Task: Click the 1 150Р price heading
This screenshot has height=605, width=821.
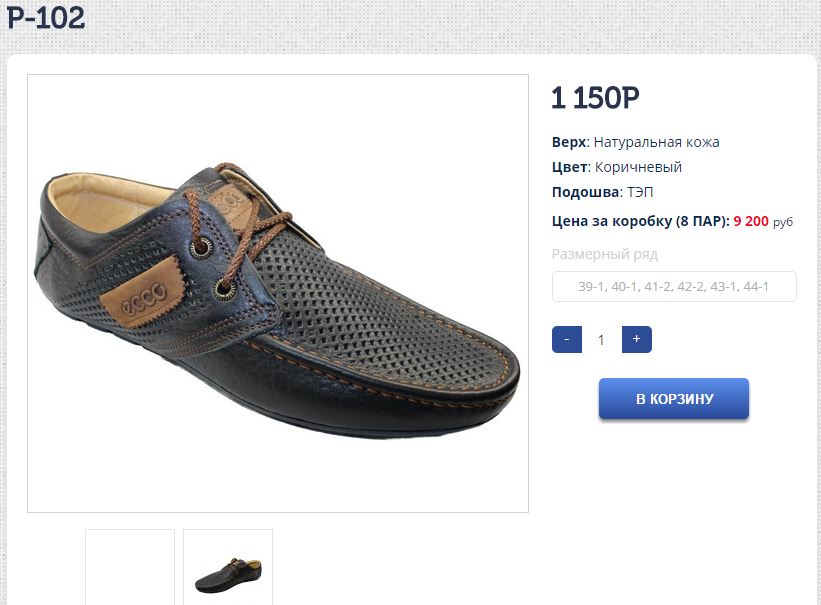Action: pos(595,98)
